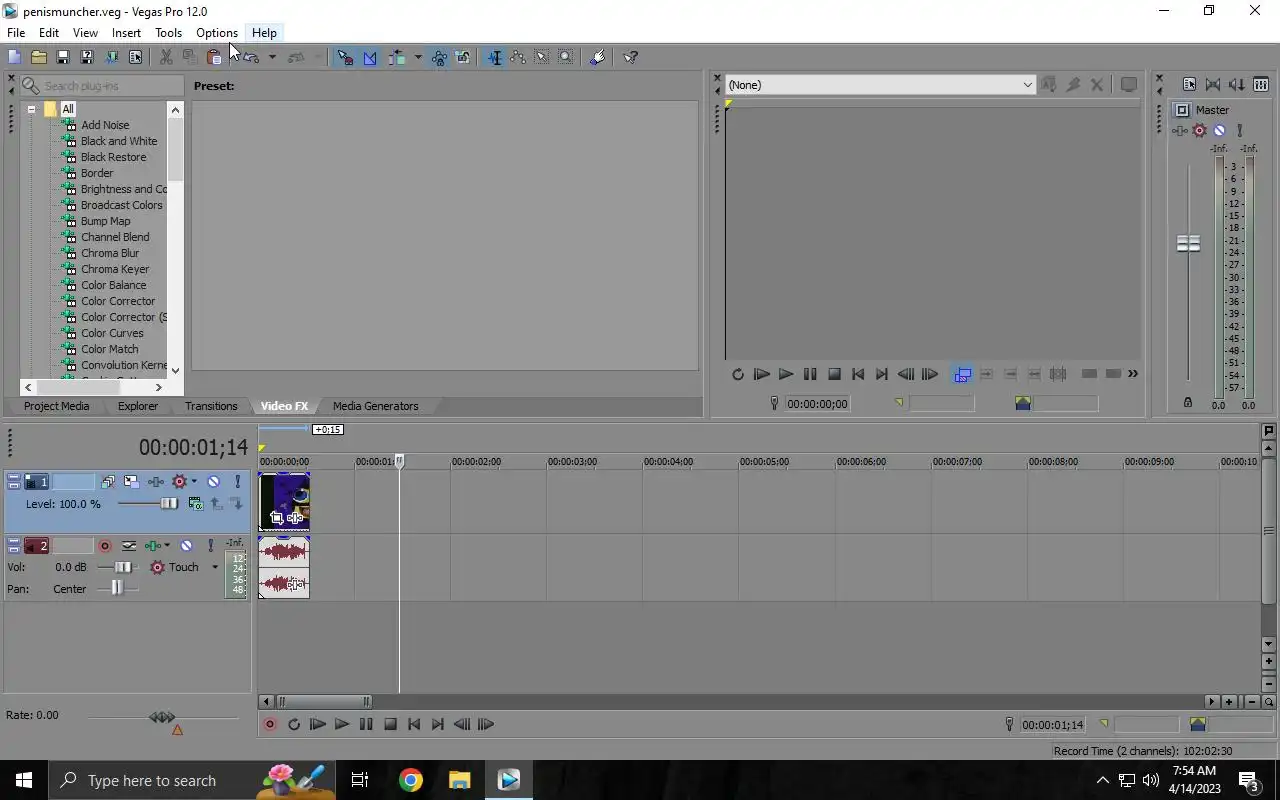
Task: Toggle lock fader channels on Master bus
Action: pos(1188,402)
